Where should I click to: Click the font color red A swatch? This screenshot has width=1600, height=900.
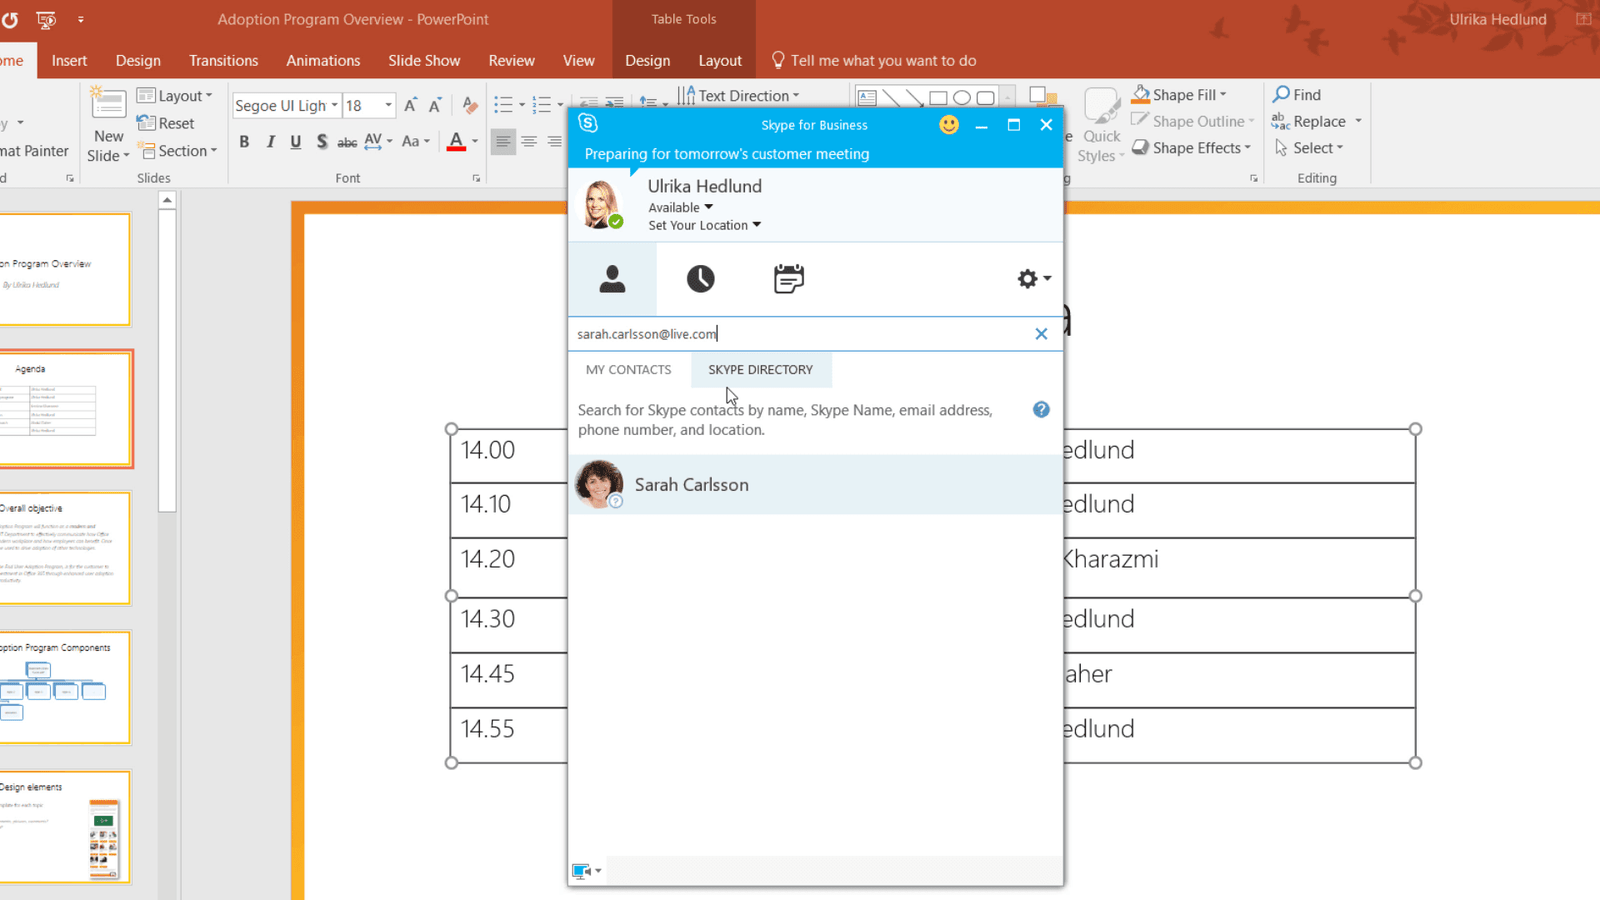[x=456, y=142]
